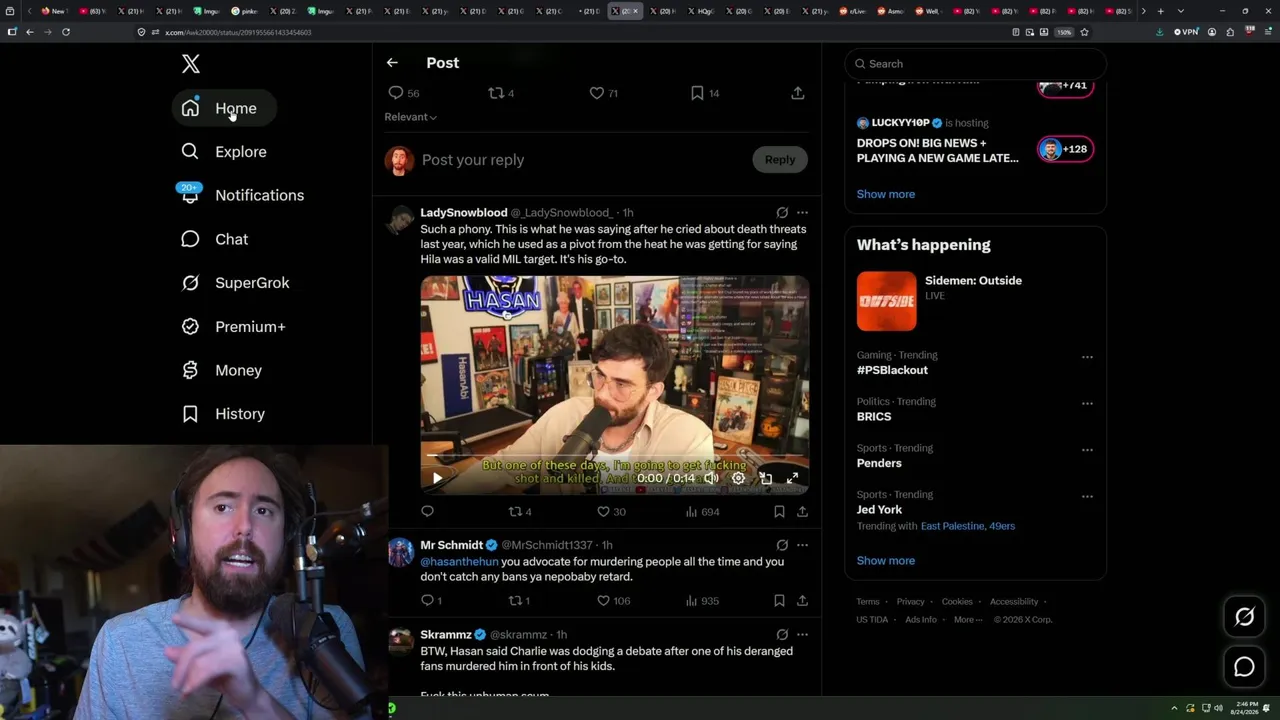The width and height of the screenshot is (1280, 720).
Task: Click Show more under trending topics
Action: click(886, 561)
